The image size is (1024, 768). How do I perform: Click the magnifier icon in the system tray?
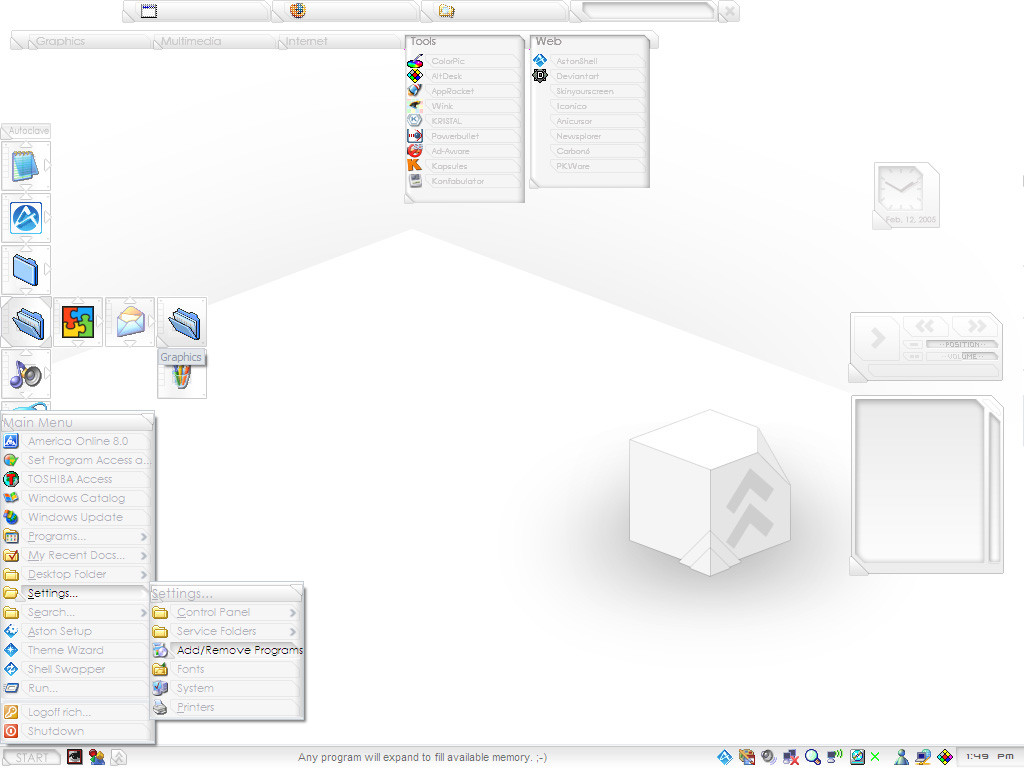[x=813, y=757]
